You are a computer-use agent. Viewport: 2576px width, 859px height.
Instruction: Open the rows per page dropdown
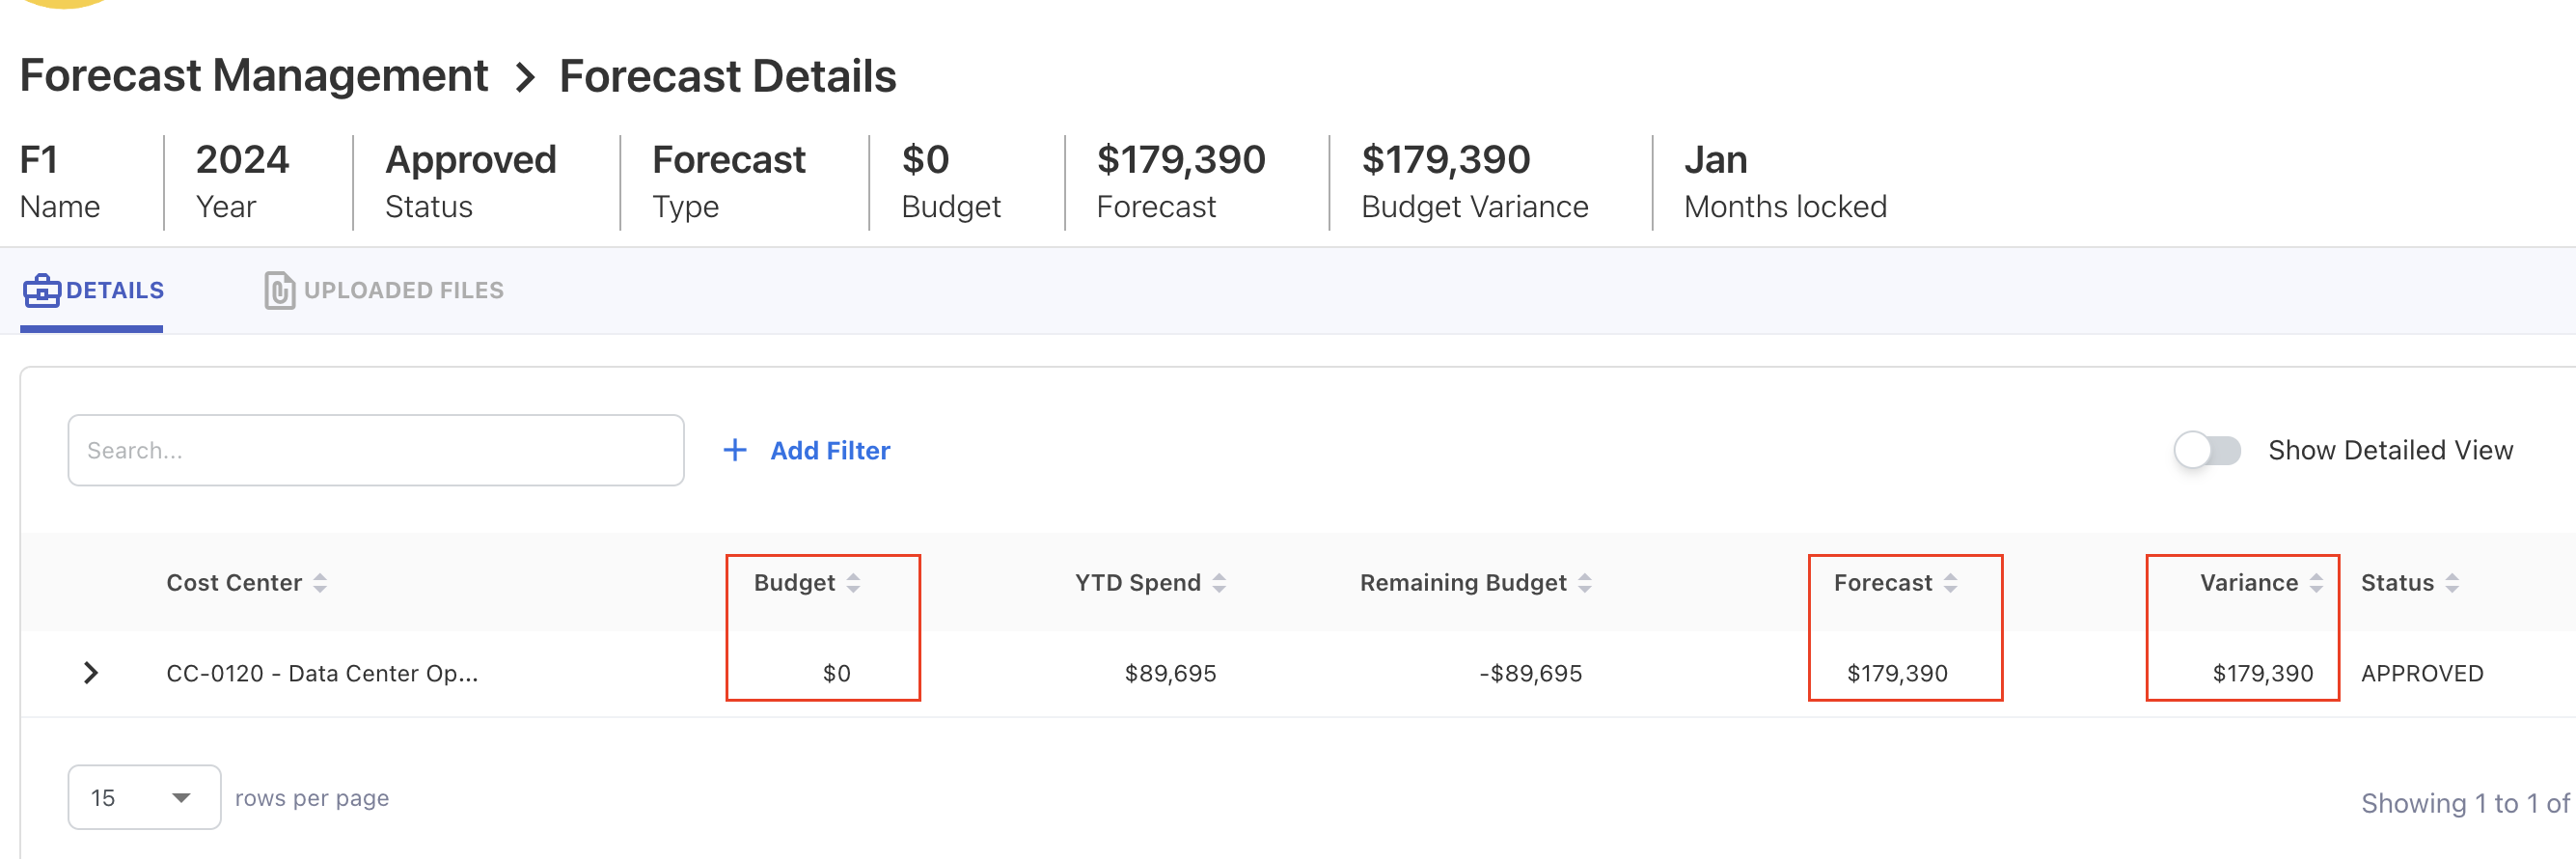[x=144, y=797]
